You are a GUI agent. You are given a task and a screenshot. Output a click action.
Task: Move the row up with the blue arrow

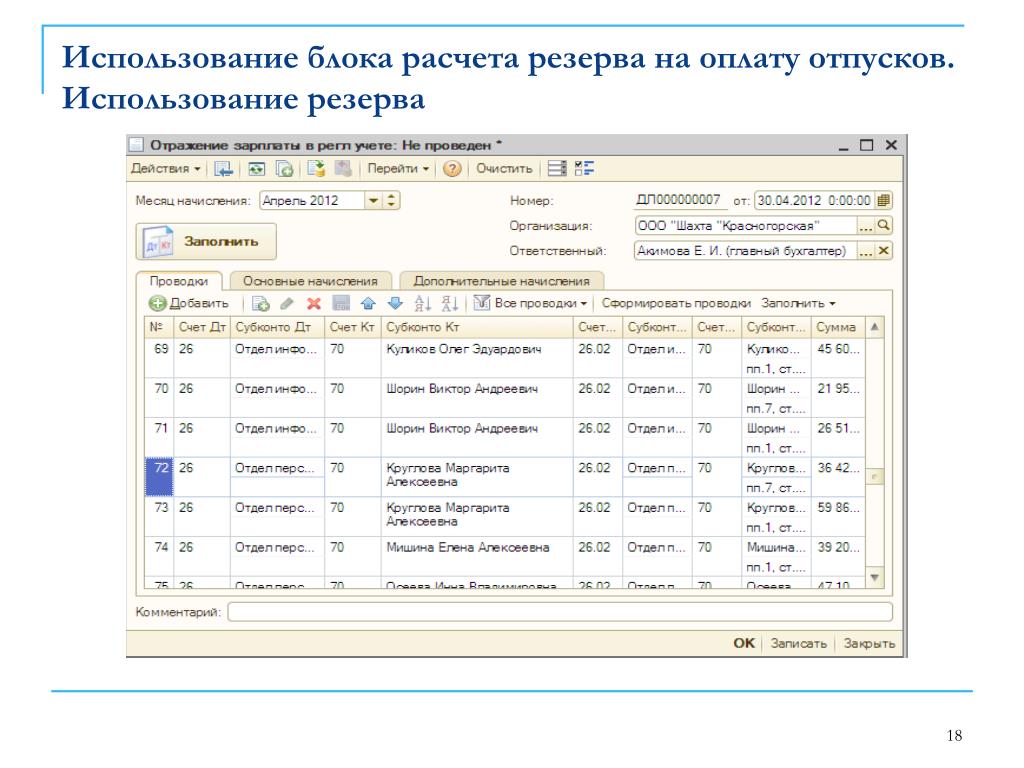point(368,303)
